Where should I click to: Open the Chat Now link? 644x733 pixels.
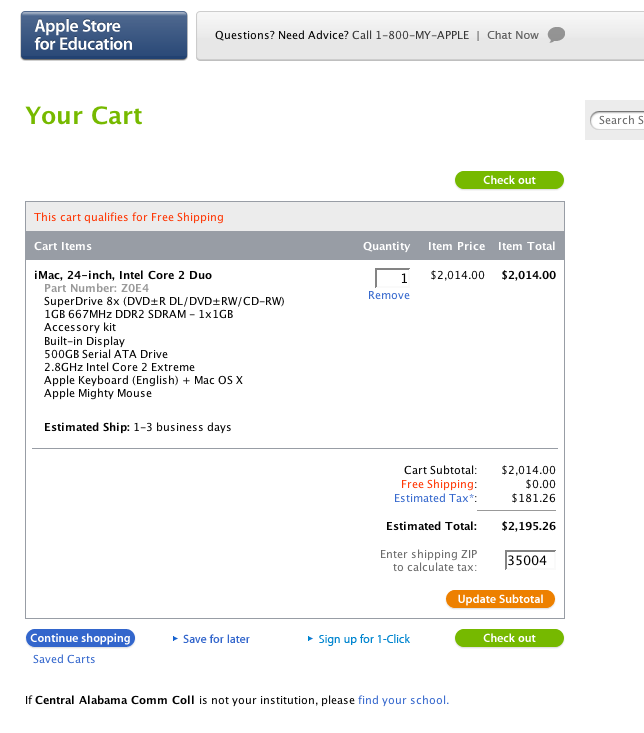pyautogui.click(x=512, y=35)
